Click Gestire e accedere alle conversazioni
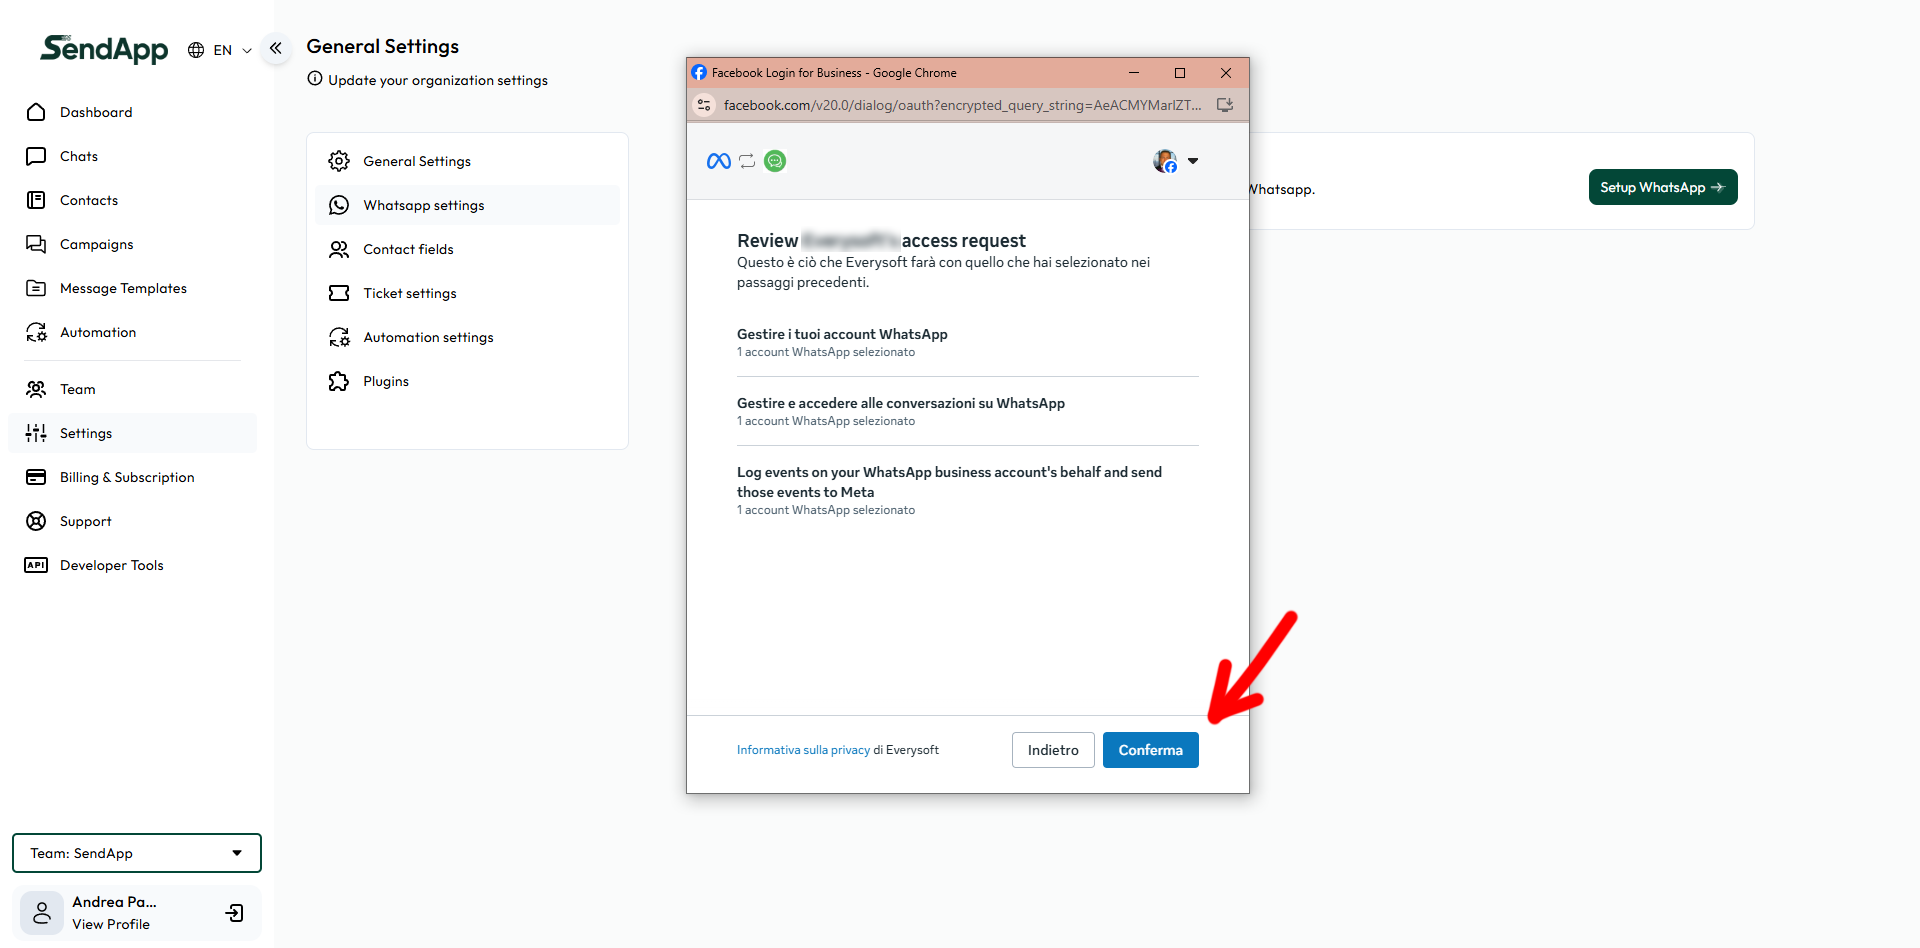The image size is (1920, 948). (x=901, y=403)
